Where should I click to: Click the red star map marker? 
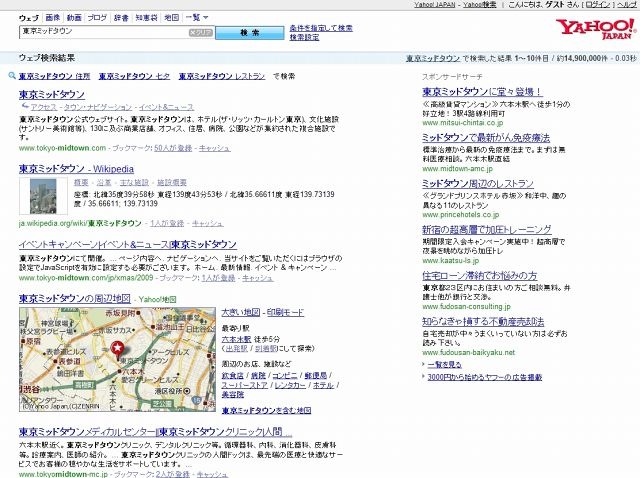tap(118, 350)
